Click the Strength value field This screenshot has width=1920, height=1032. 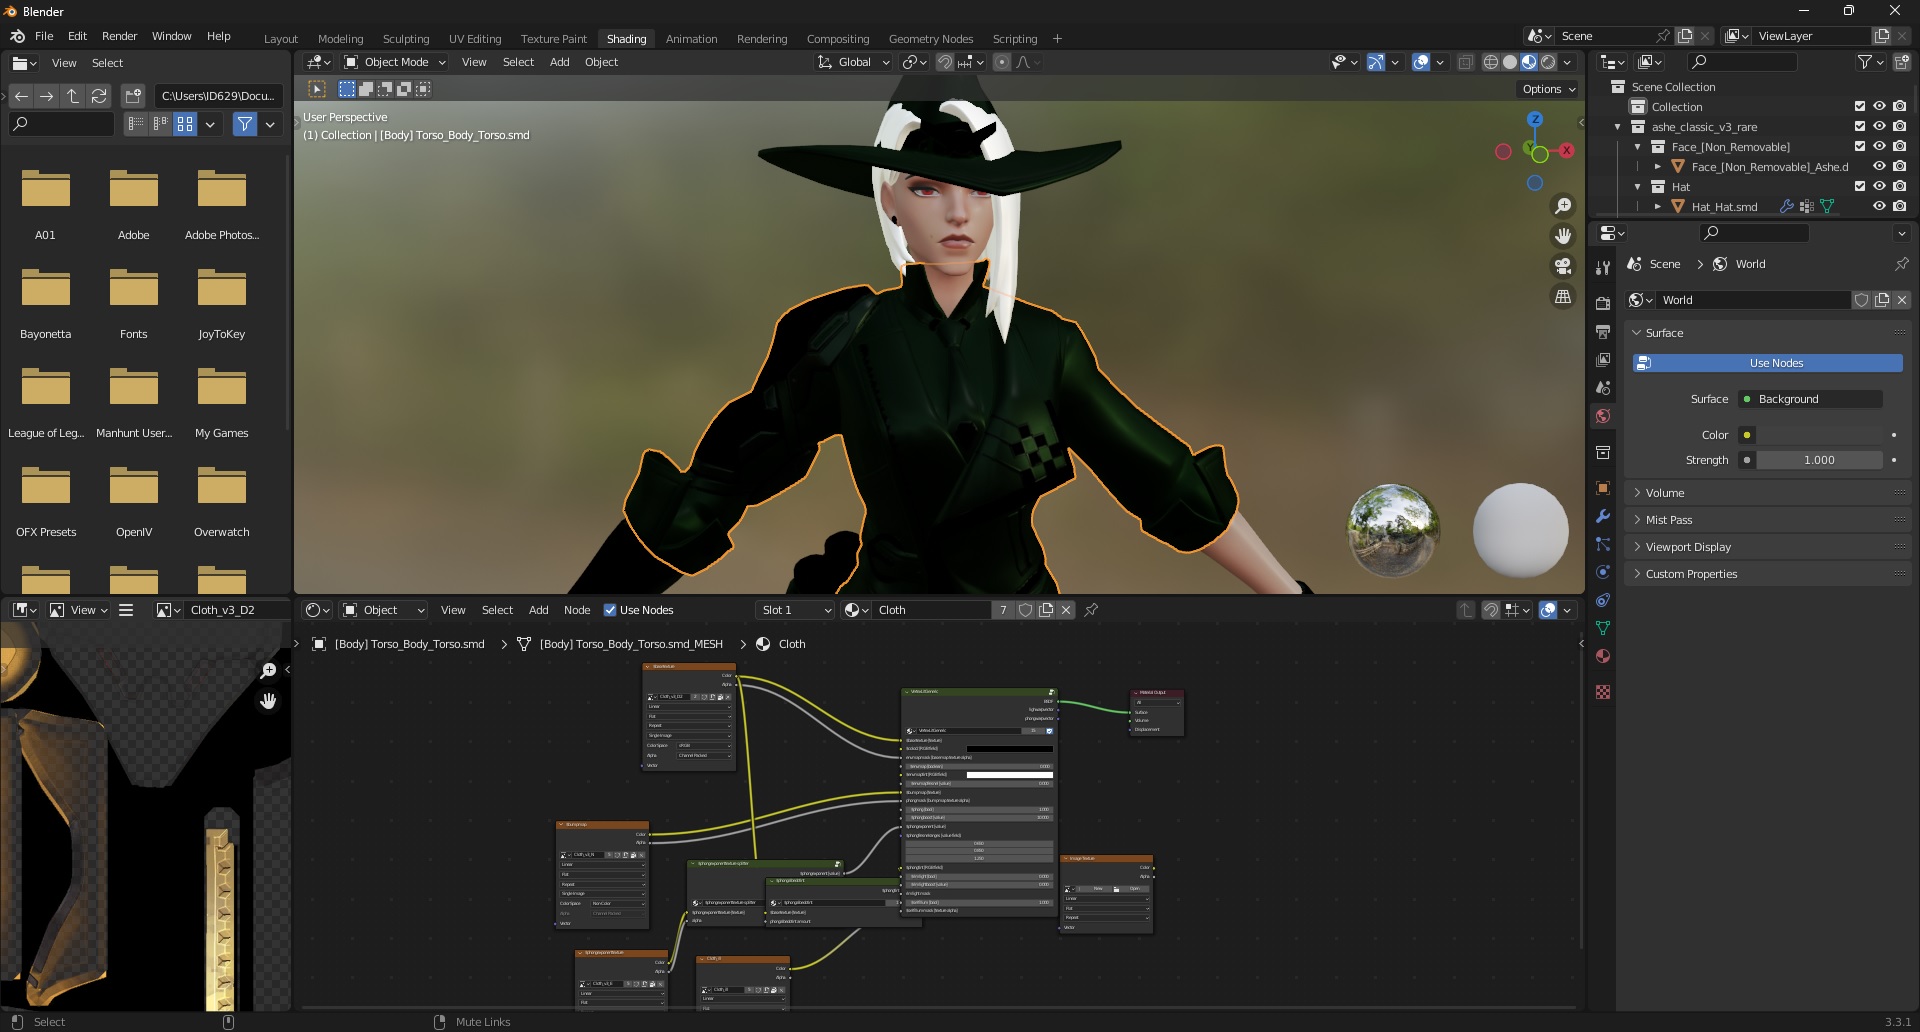click(1820, 460)
